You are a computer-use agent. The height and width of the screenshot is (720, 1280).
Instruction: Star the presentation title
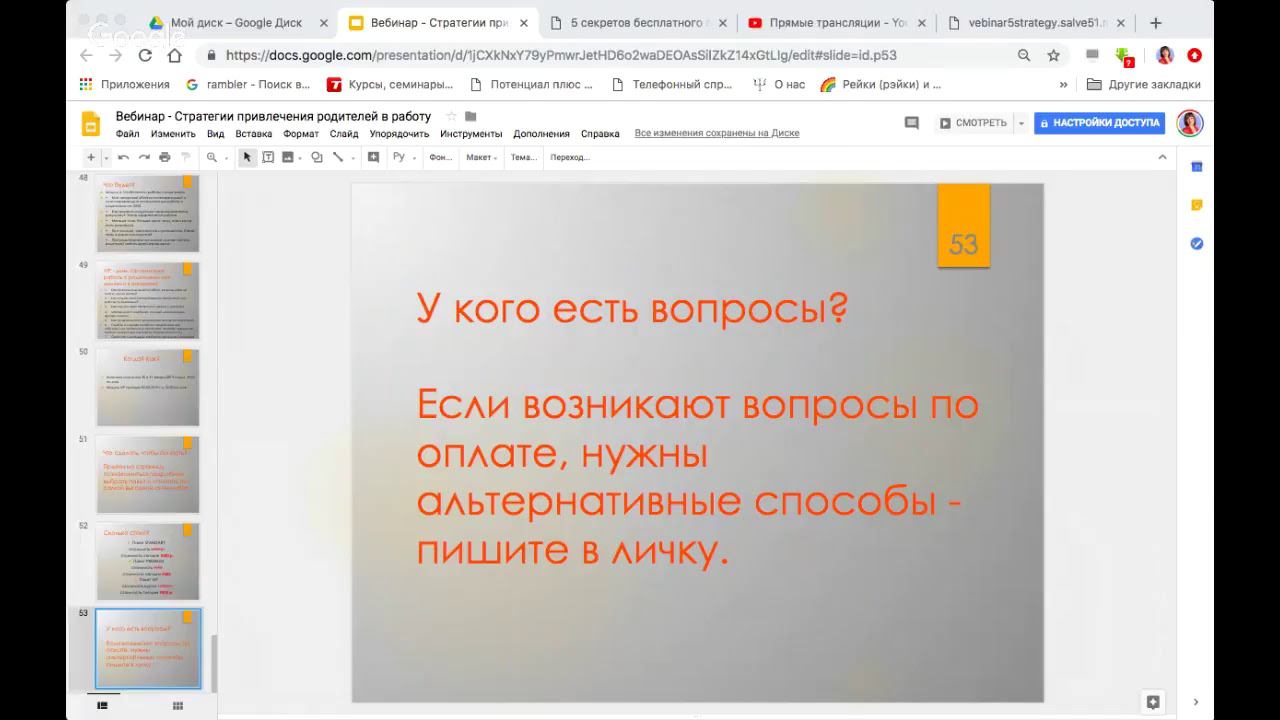[x=451, y=116]
